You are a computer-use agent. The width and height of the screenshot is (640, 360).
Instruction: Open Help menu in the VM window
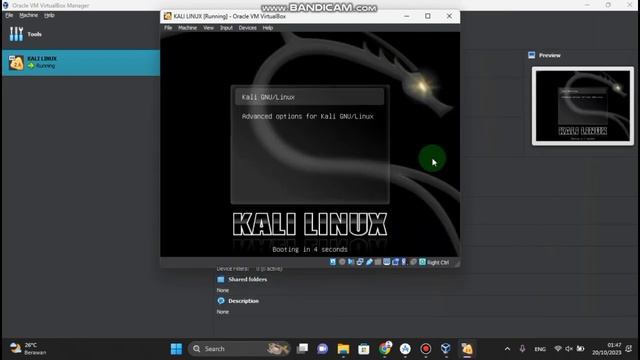267,28
